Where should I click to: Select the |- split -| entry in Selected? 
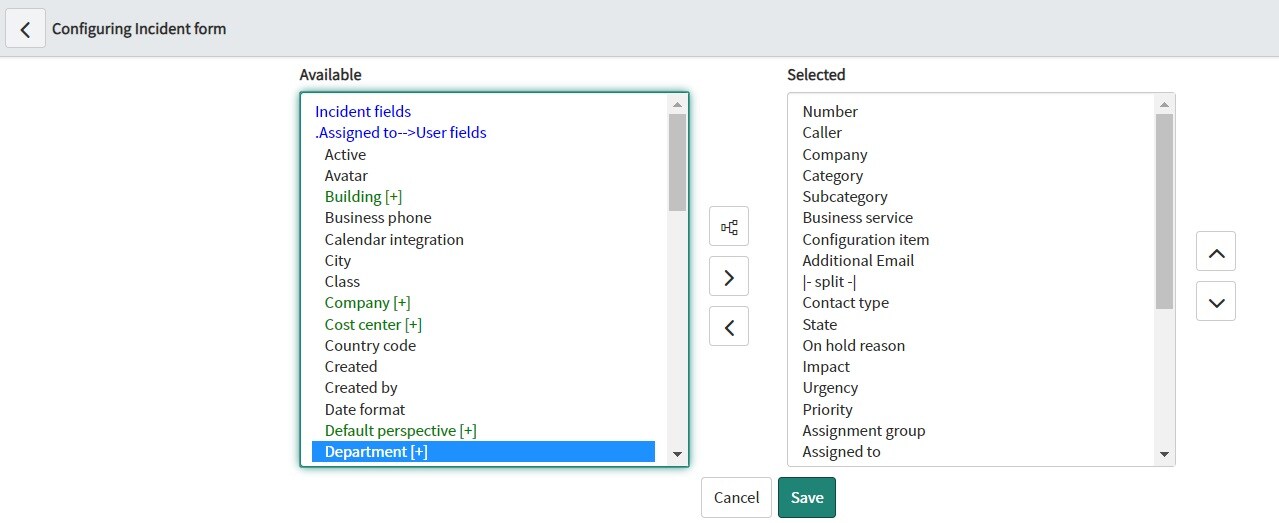829,282
